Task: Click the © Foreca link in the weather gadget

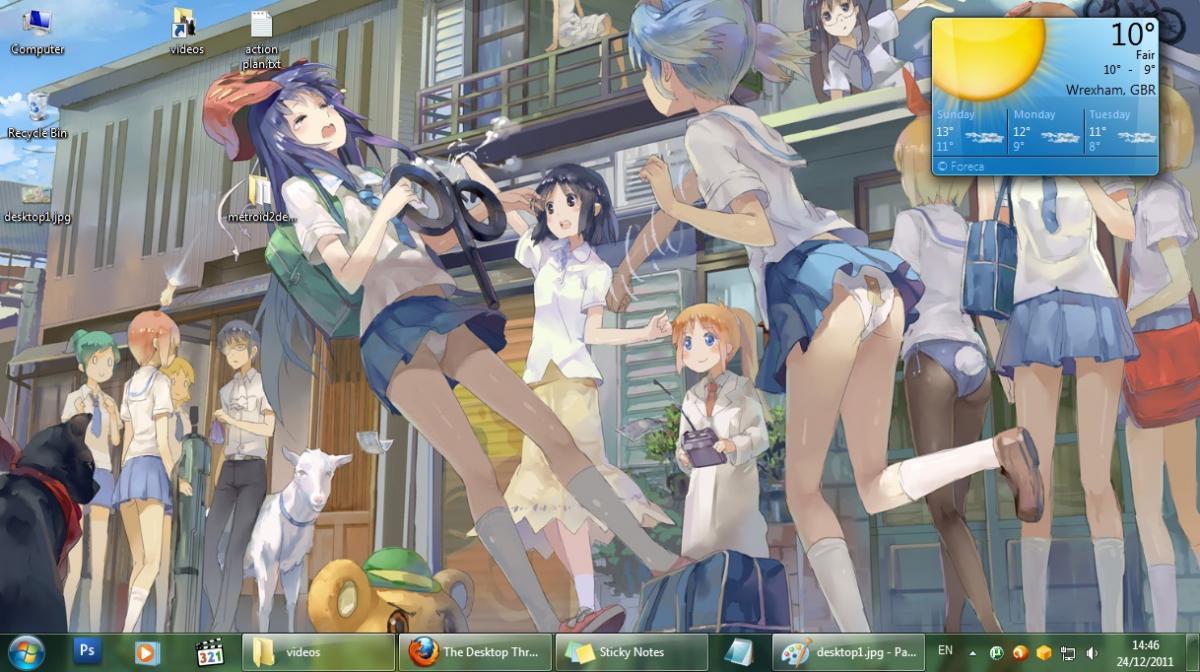Action: (x=962, y=166)
